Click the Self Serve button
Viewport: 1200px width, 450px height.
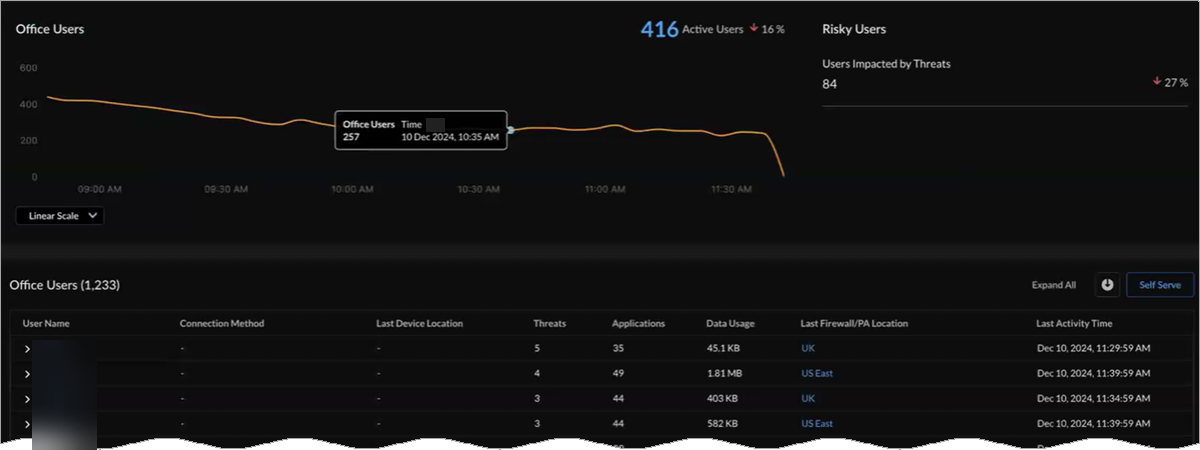coord(1160,285)
